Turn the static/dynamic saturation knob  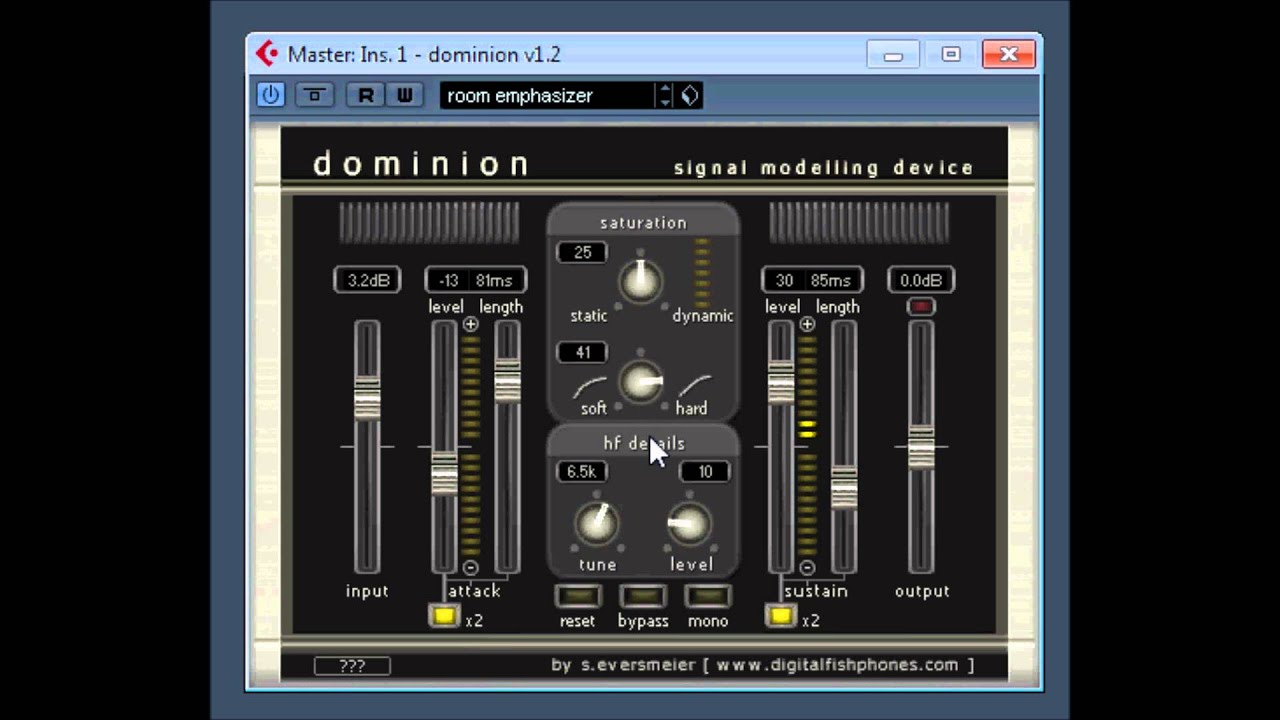[641, 281]
